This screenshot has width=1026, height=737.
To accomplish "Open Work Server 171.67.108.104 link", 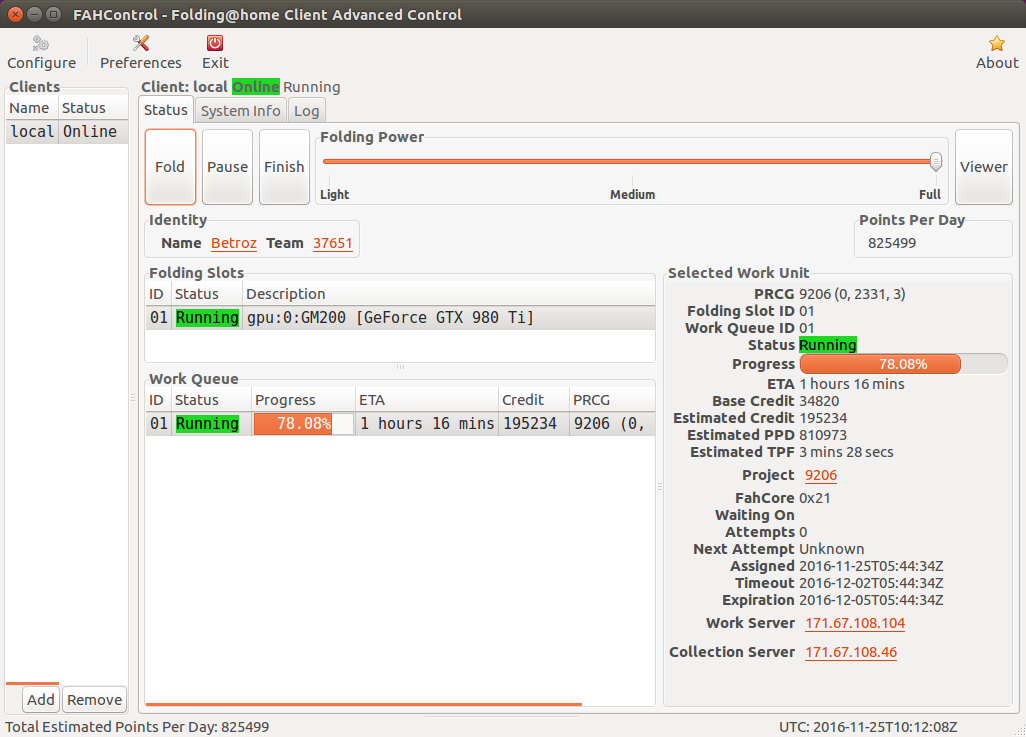I will 855,623.
